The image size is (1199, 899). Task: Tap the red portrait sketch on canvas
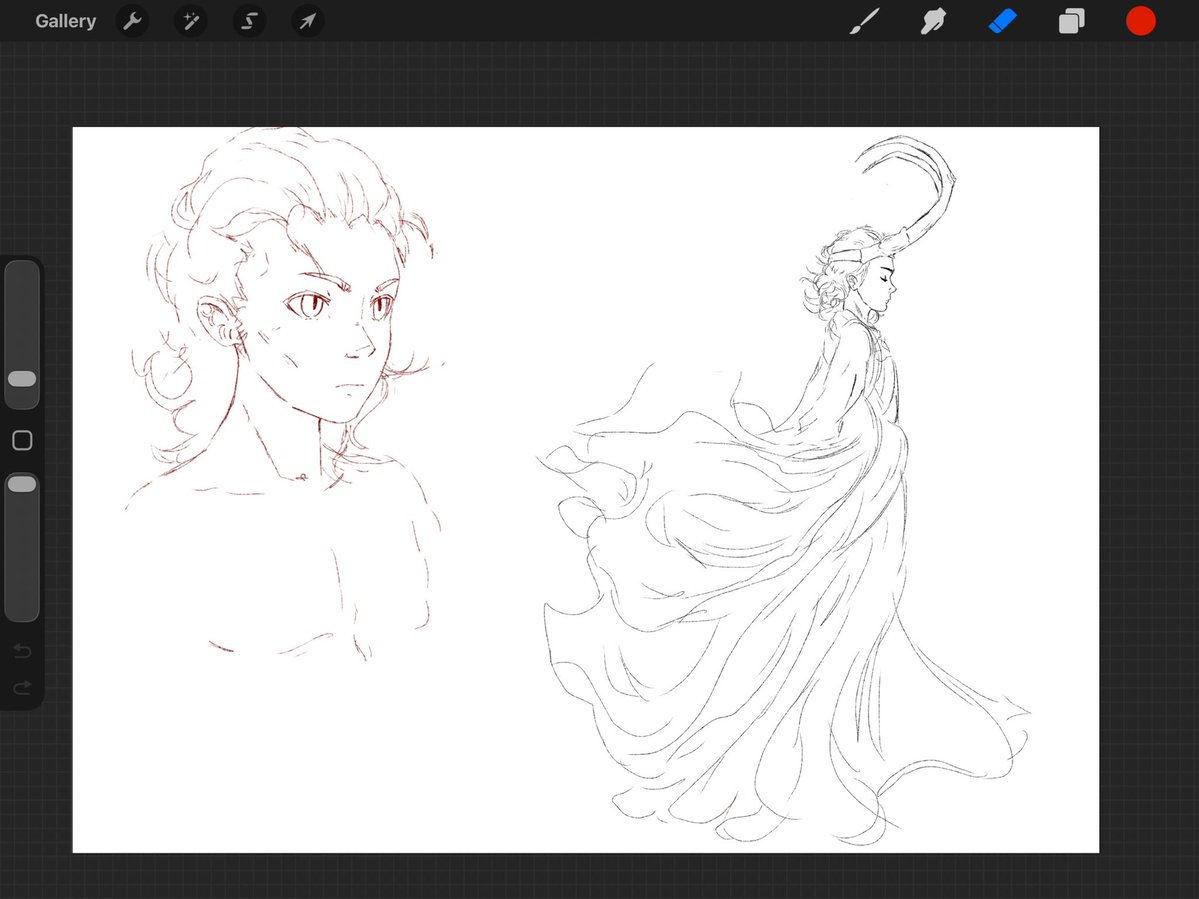[283, 394]
